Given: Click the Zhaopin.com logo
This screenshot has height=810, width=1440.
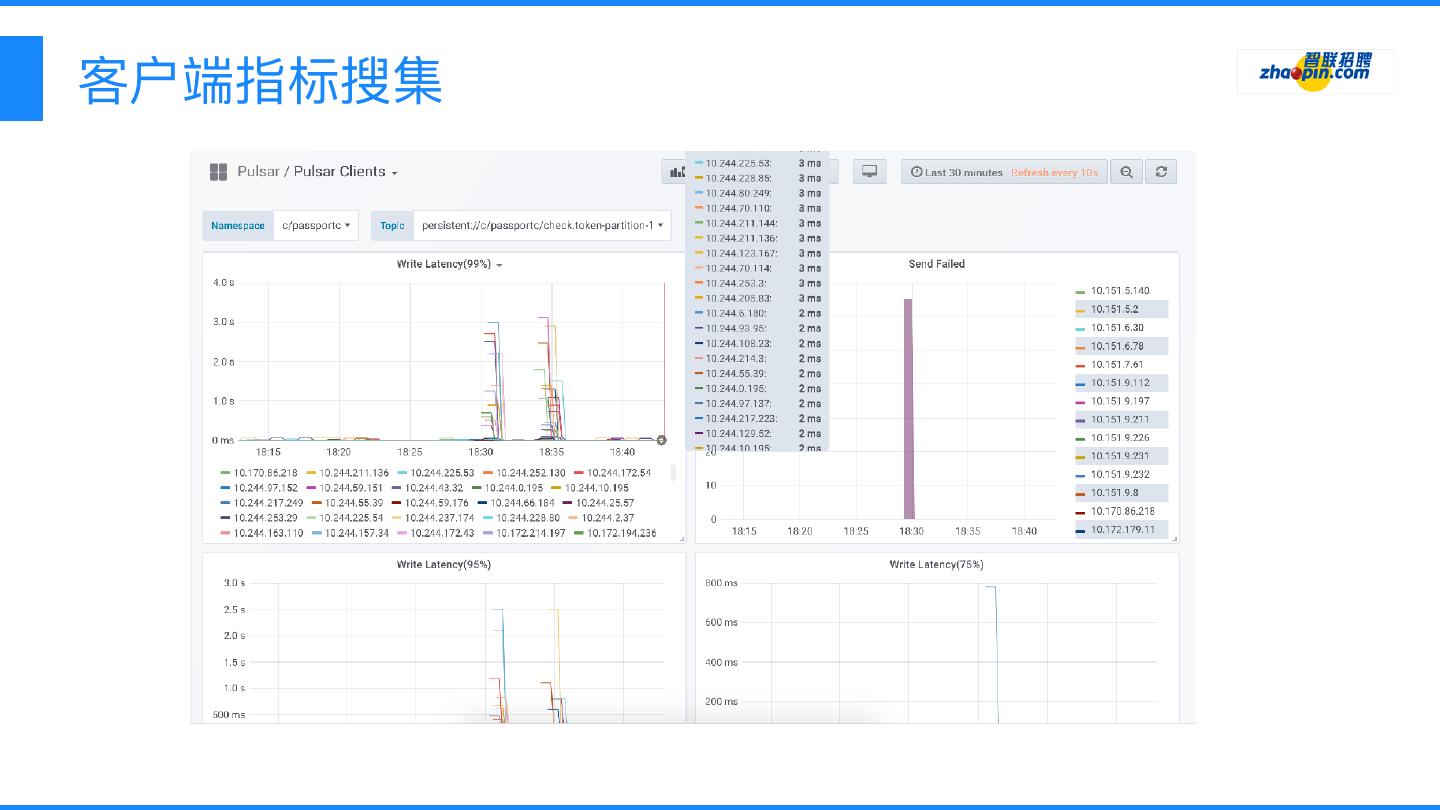Looking at the screenshot, I should [x=1314, y=71].
